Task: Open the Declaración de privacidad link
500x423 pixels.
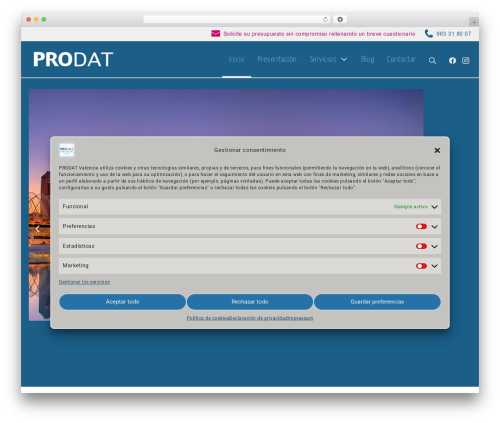Action: click(x=258, y=318)
